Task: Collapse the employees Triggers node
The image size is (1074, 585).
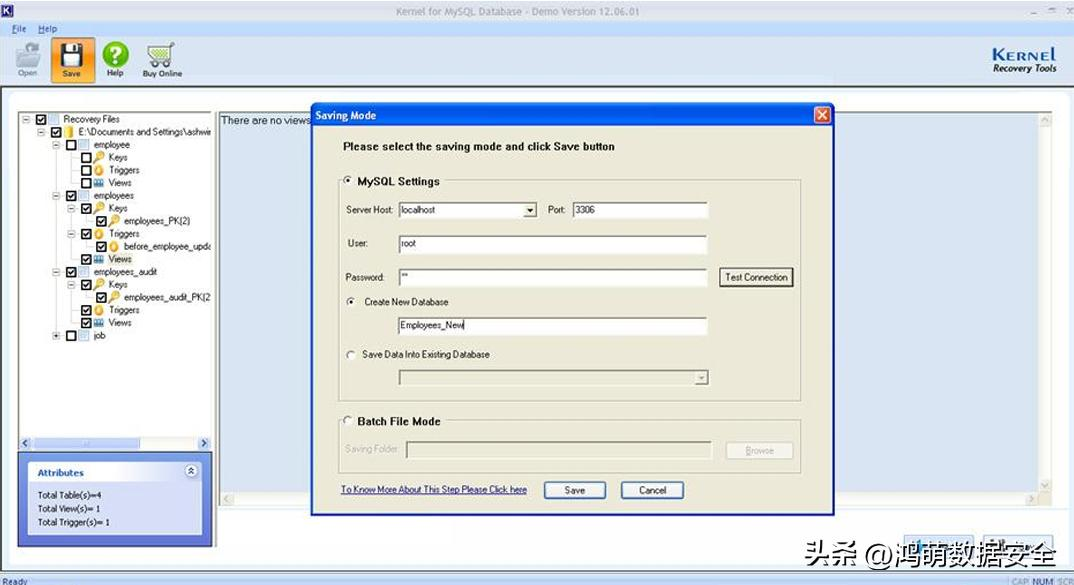Action: pyautogui.click(x=71, y=234)
